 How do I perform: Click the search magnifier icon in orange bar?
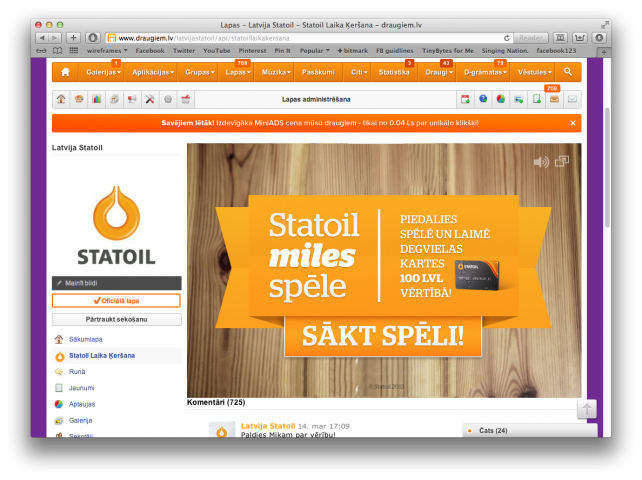pos(567,72)
